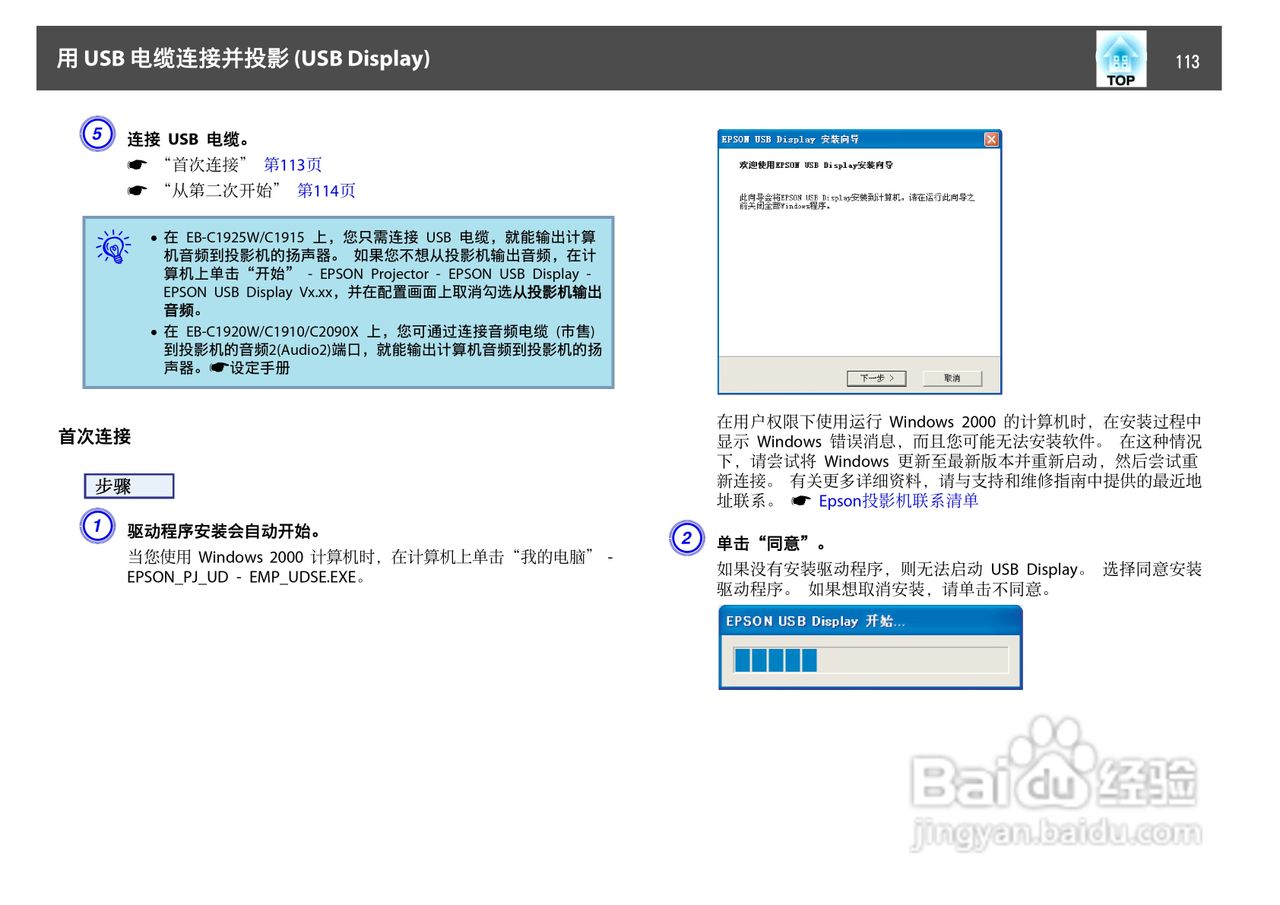Click the EPSON USB Display 开始 progress bar
The width and height of the screenshot is (1280, 905).
[x=869, y=660]
